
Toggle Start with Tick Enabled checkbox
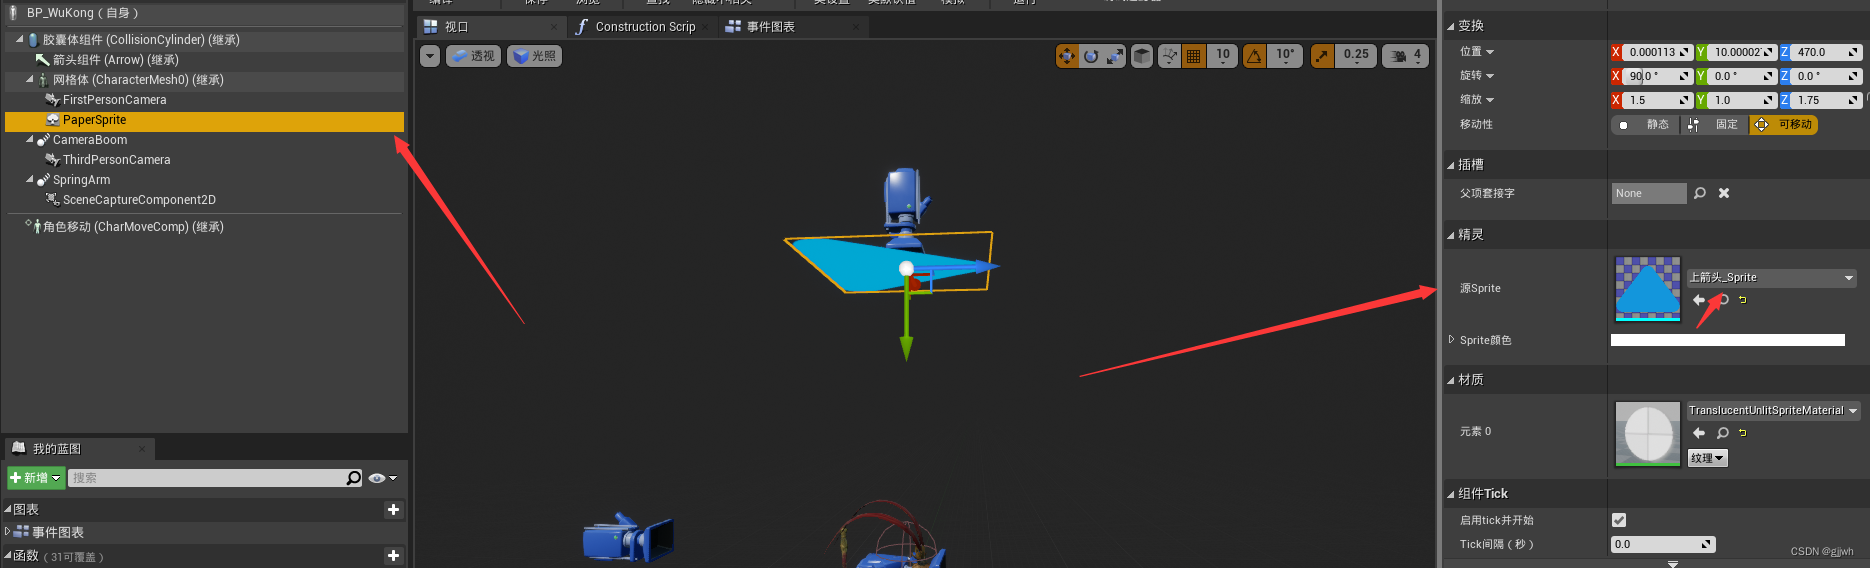pos(1619,520)
